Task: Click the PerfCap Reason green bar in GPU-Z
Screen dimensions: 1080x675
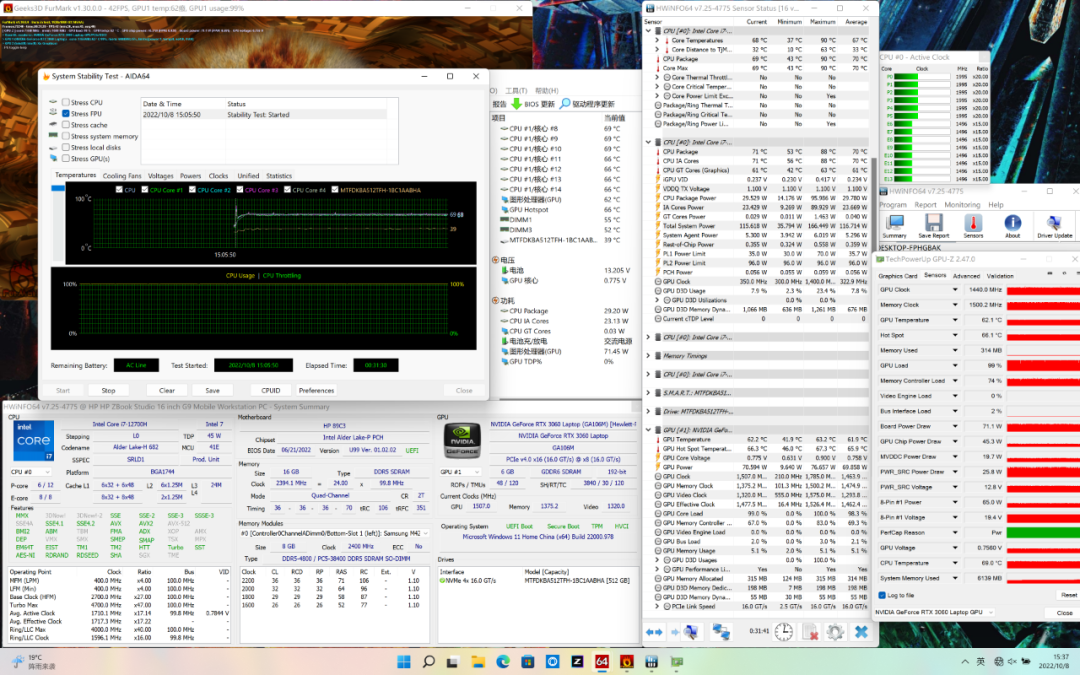Action: pos(1043,533)
